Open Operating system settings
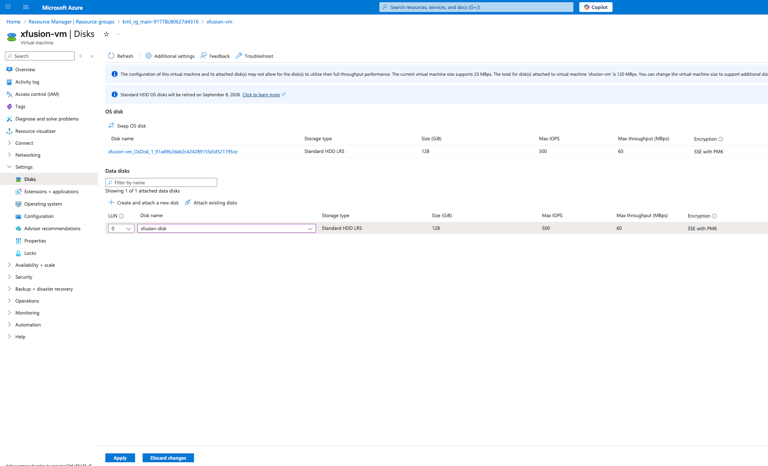 [x=43, y=204]
